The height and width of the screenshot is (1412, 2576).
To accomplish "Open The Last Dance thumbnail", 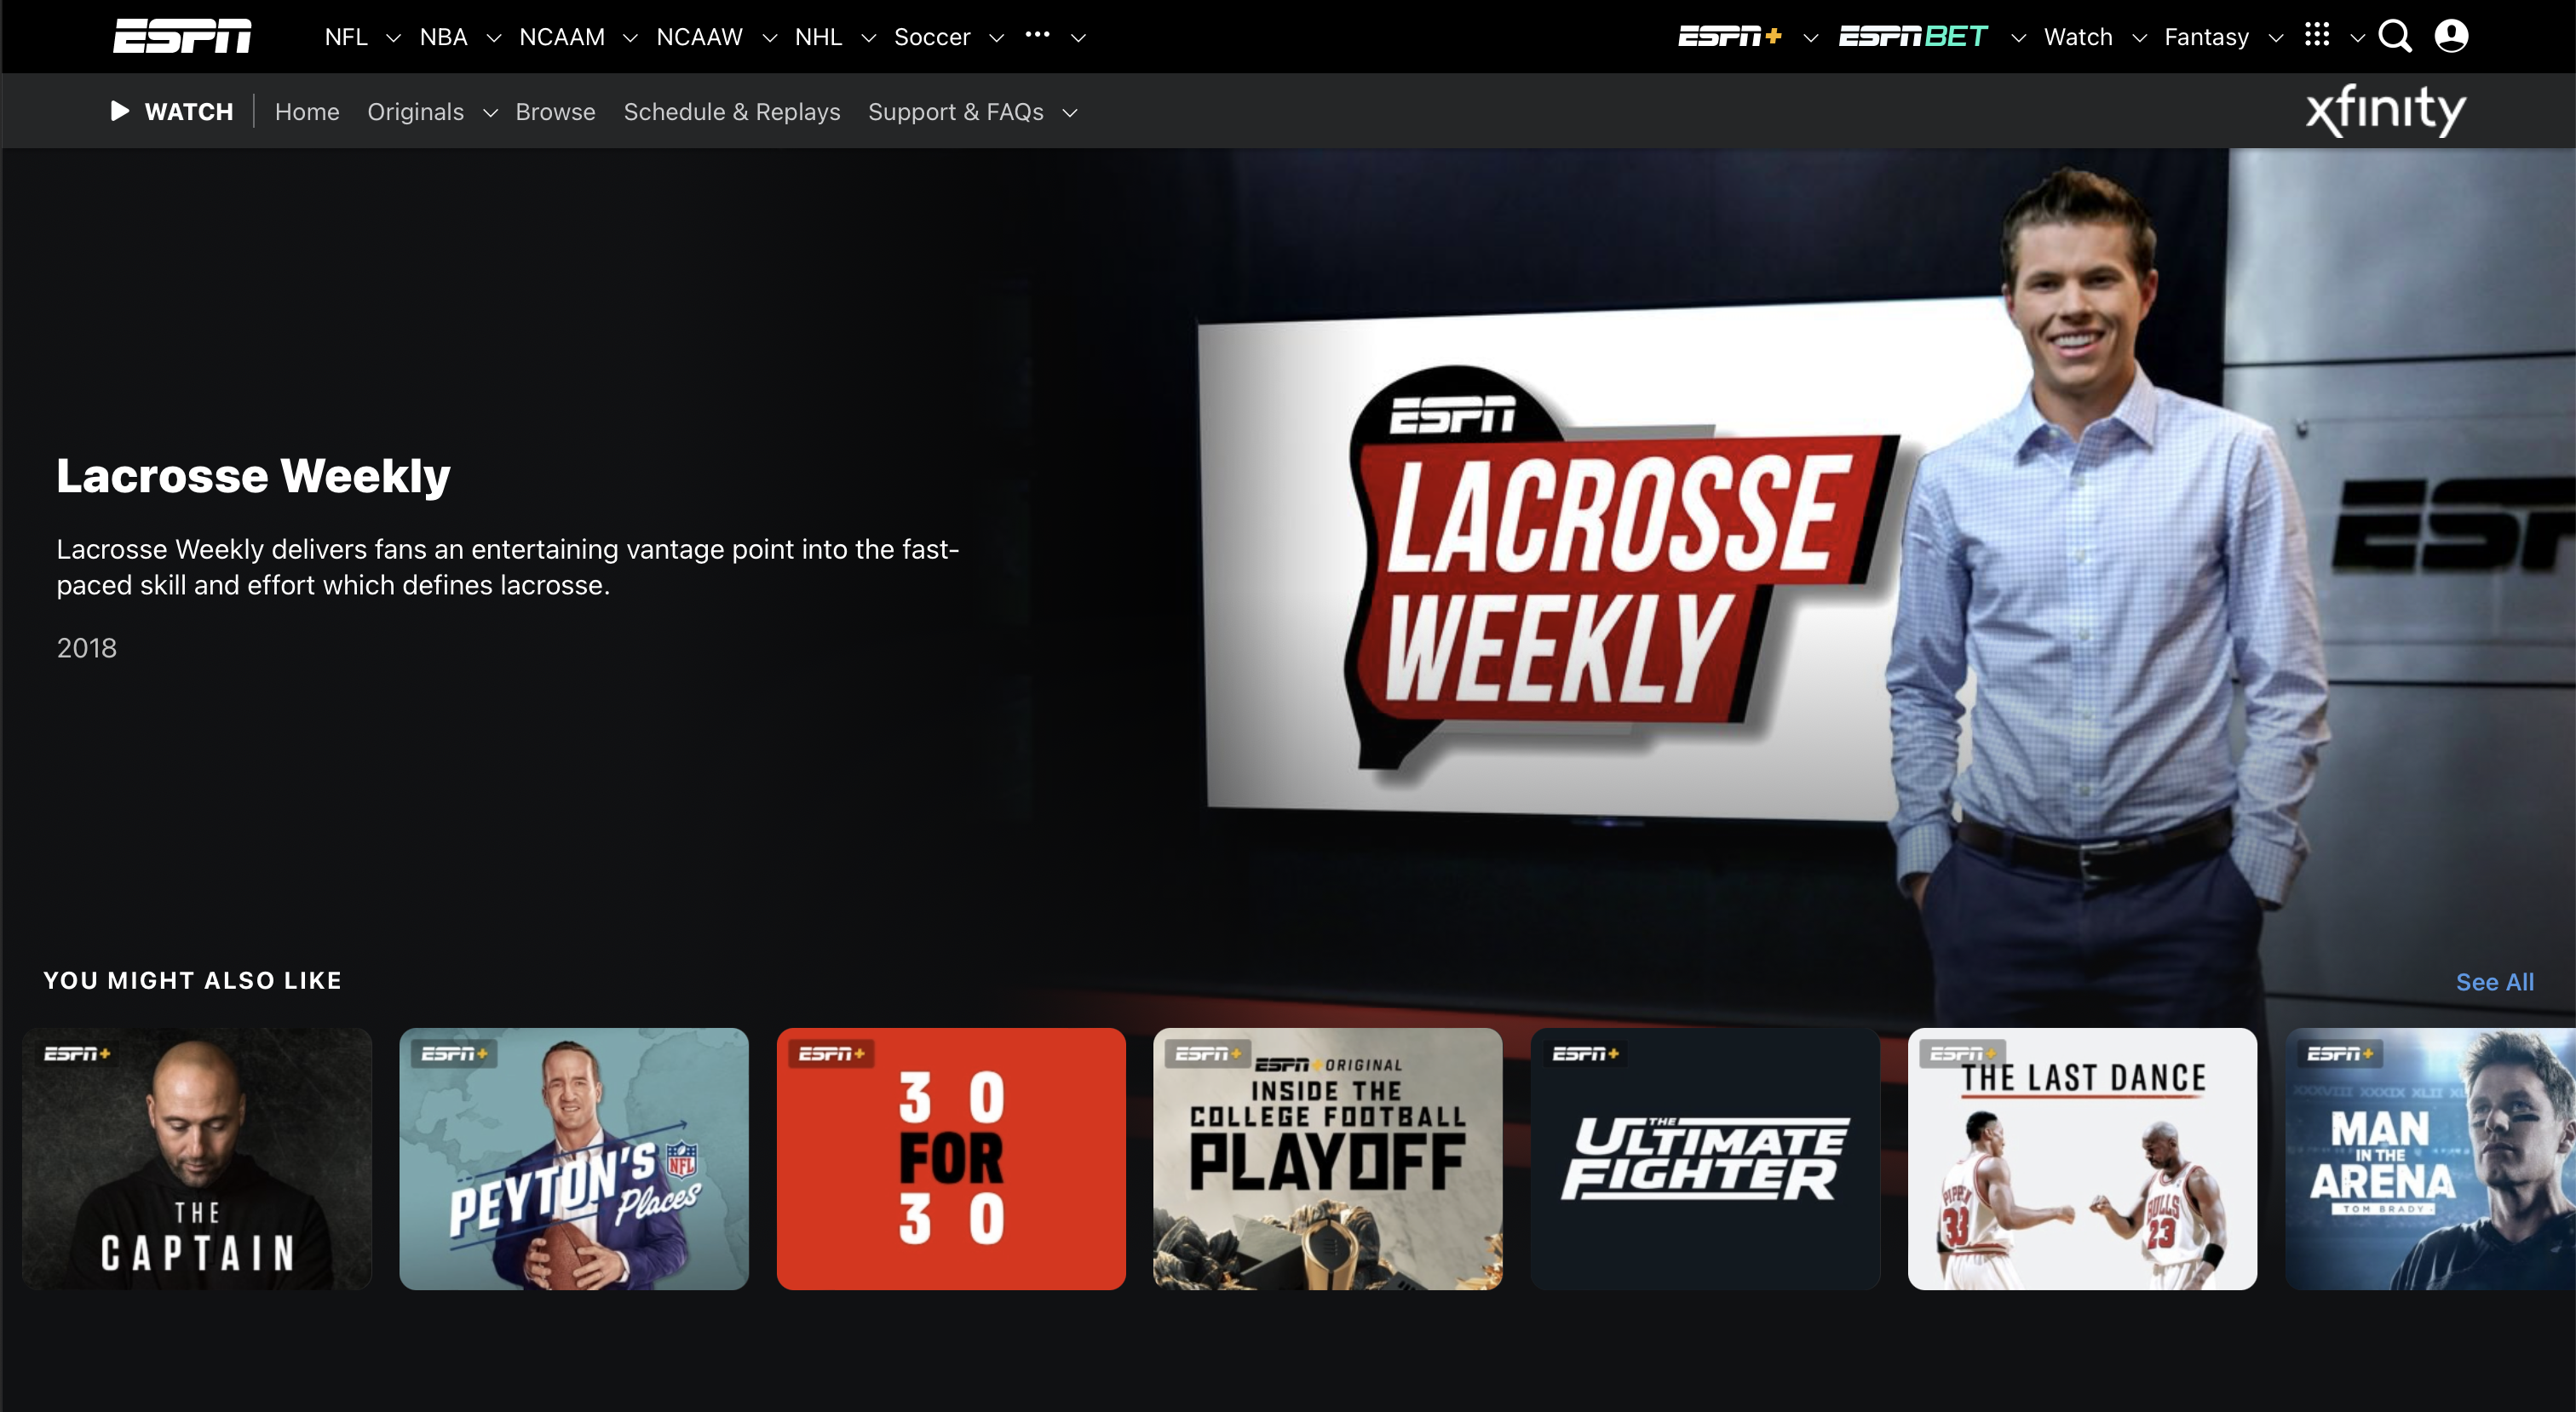I will tap(2081, 1158).
